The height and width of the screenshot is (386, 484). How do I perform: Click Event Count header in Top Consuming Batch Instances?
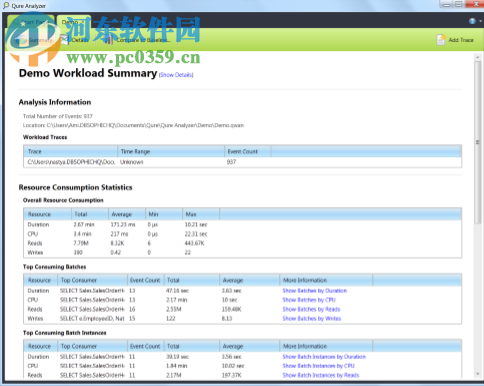tap(145, 346)
